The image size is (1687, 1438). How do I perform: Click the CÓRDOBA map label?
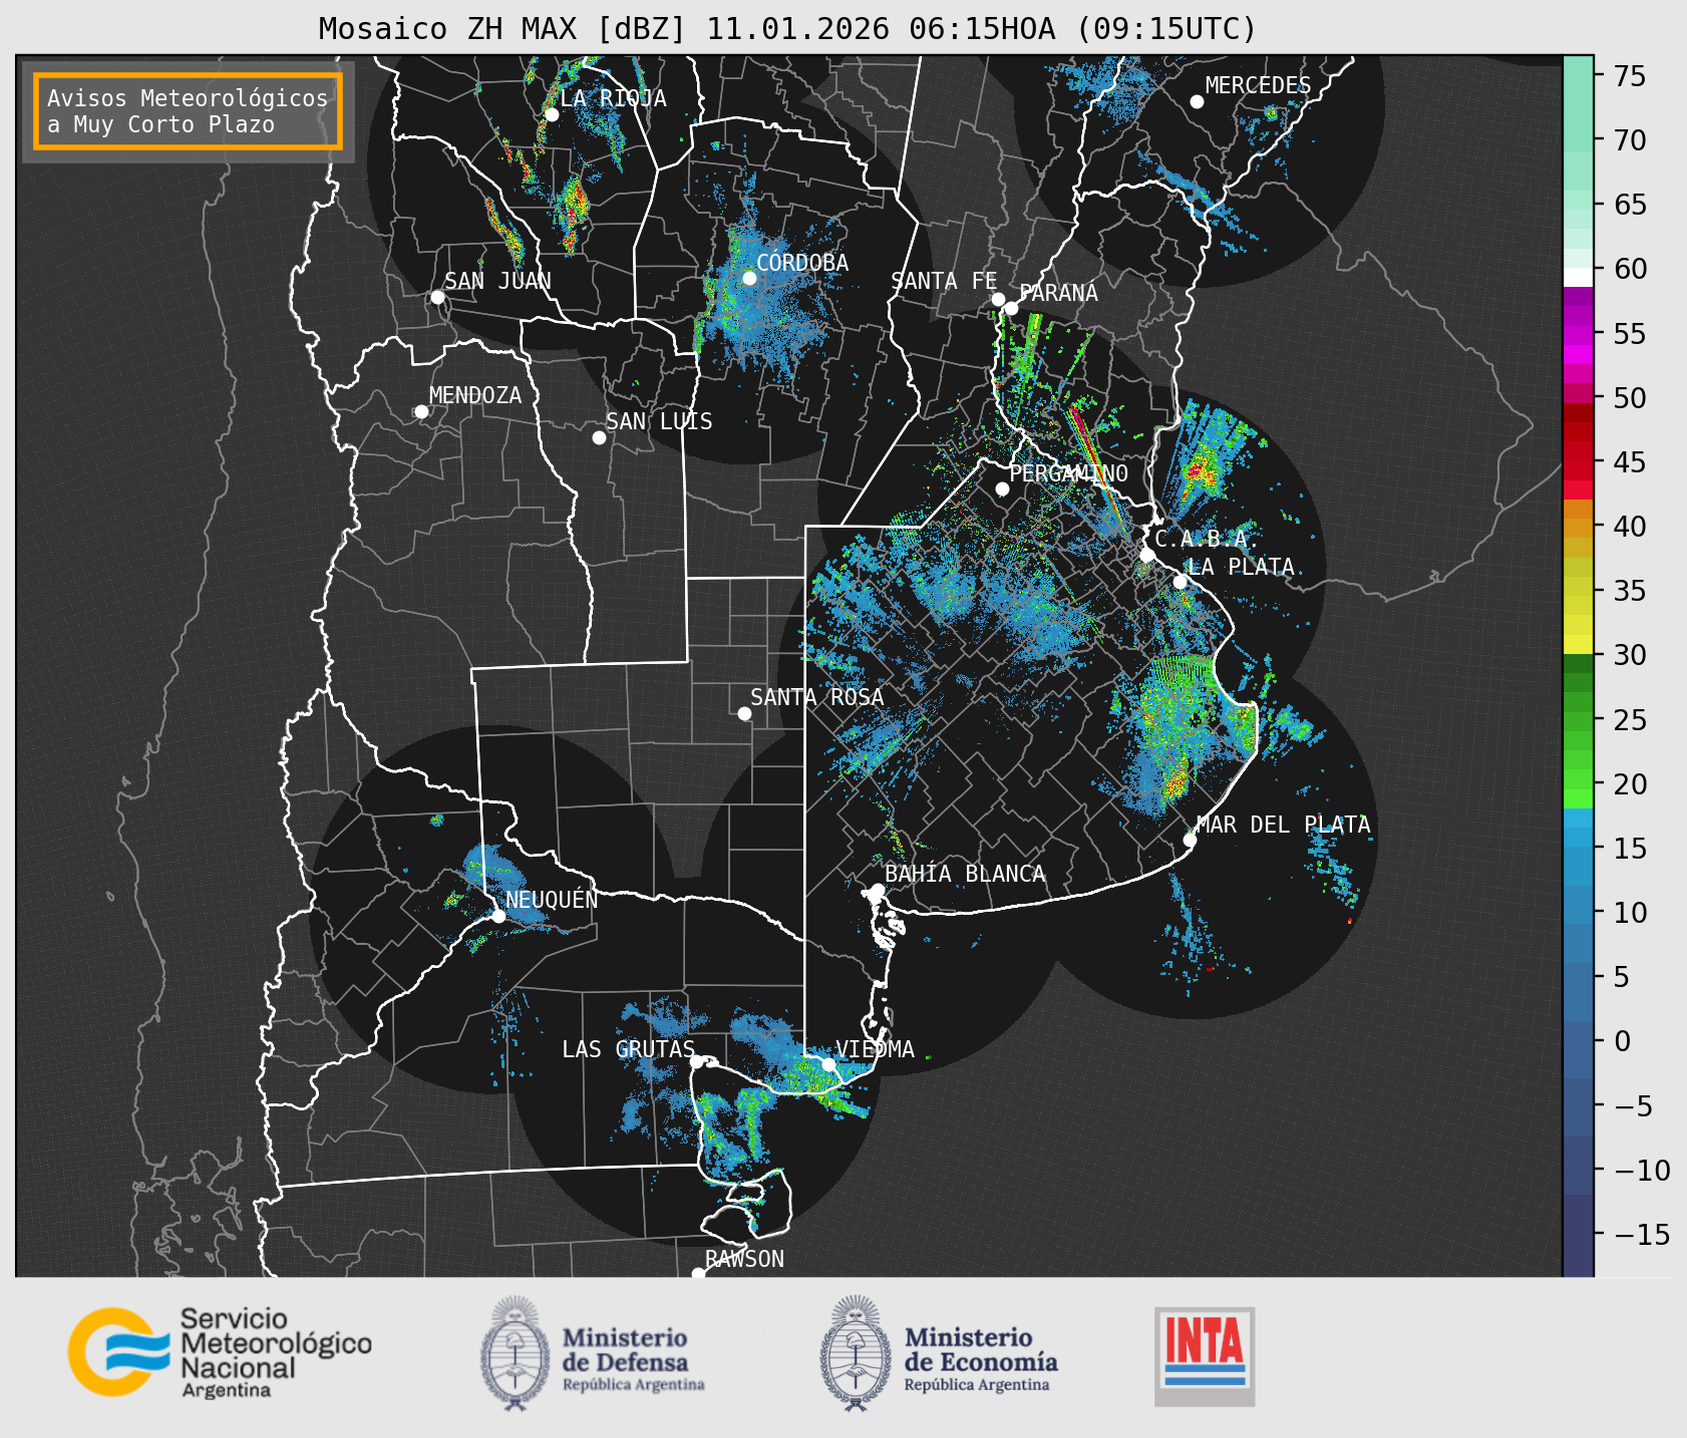tap(802, 263)
